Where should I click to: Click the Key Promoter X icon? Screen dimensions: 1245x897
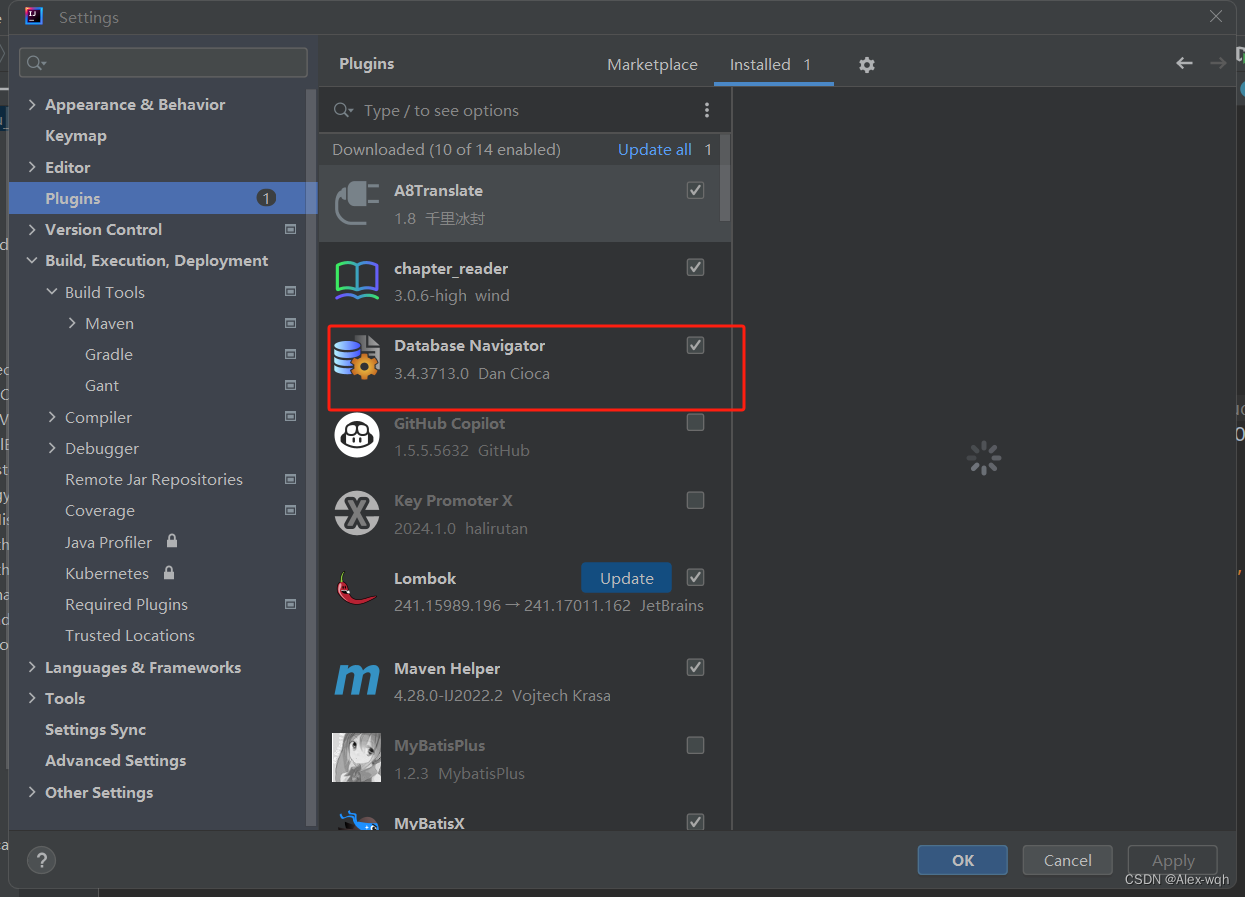tap(357, 513)
